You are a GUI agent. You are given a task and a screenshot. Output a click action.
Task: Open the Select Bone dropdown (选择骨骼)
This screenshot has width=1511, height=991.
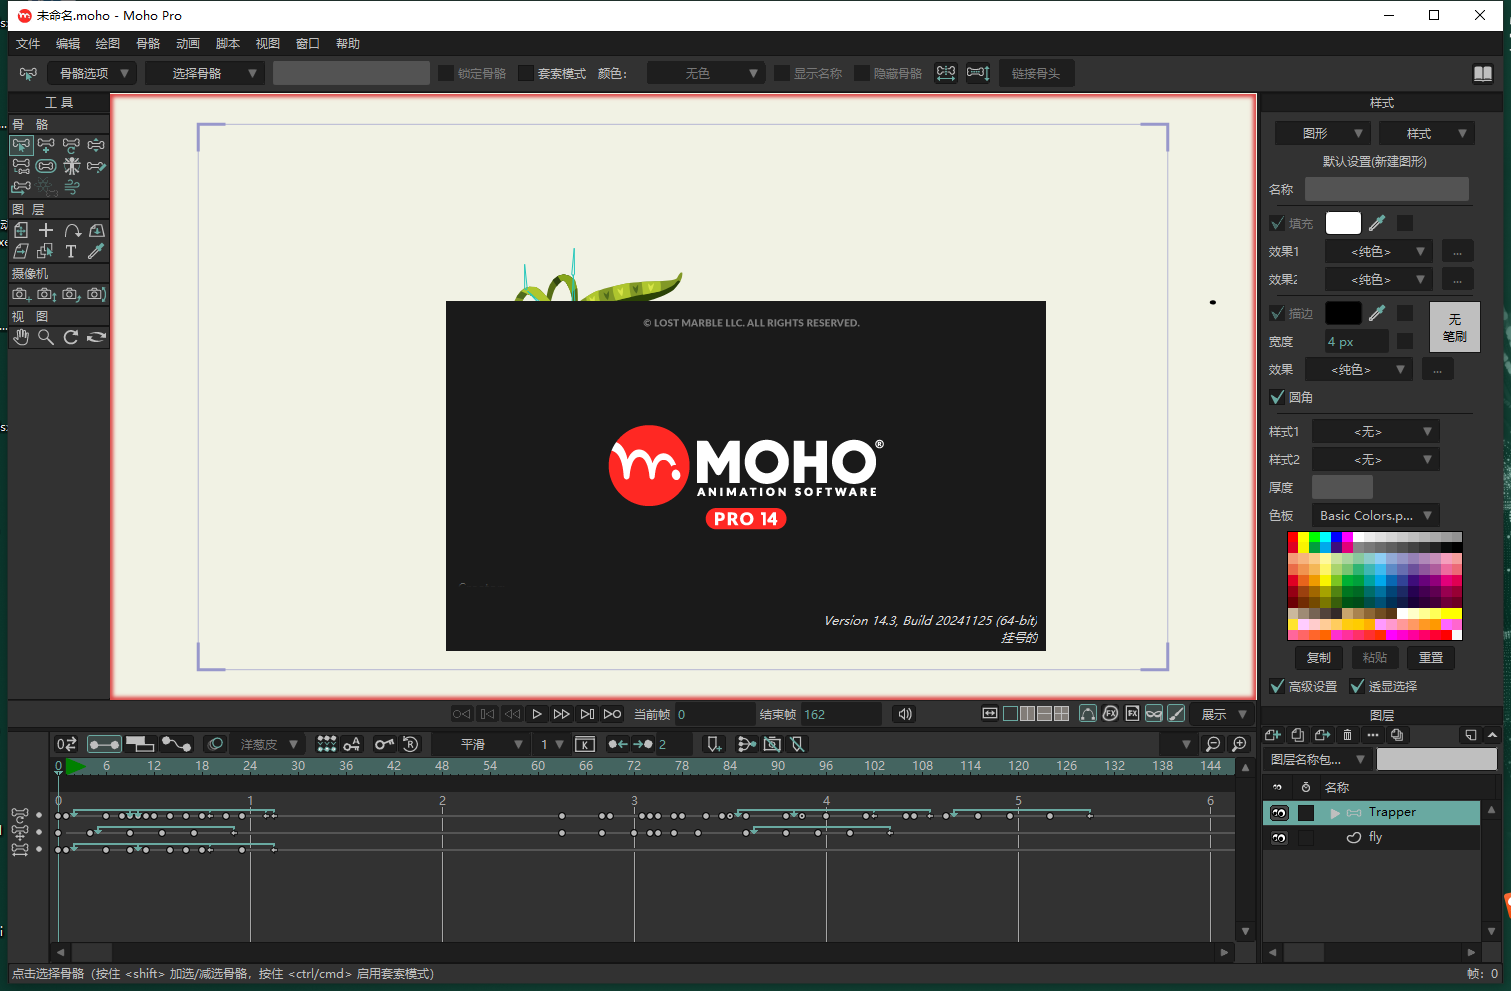[x=205, y=73]
